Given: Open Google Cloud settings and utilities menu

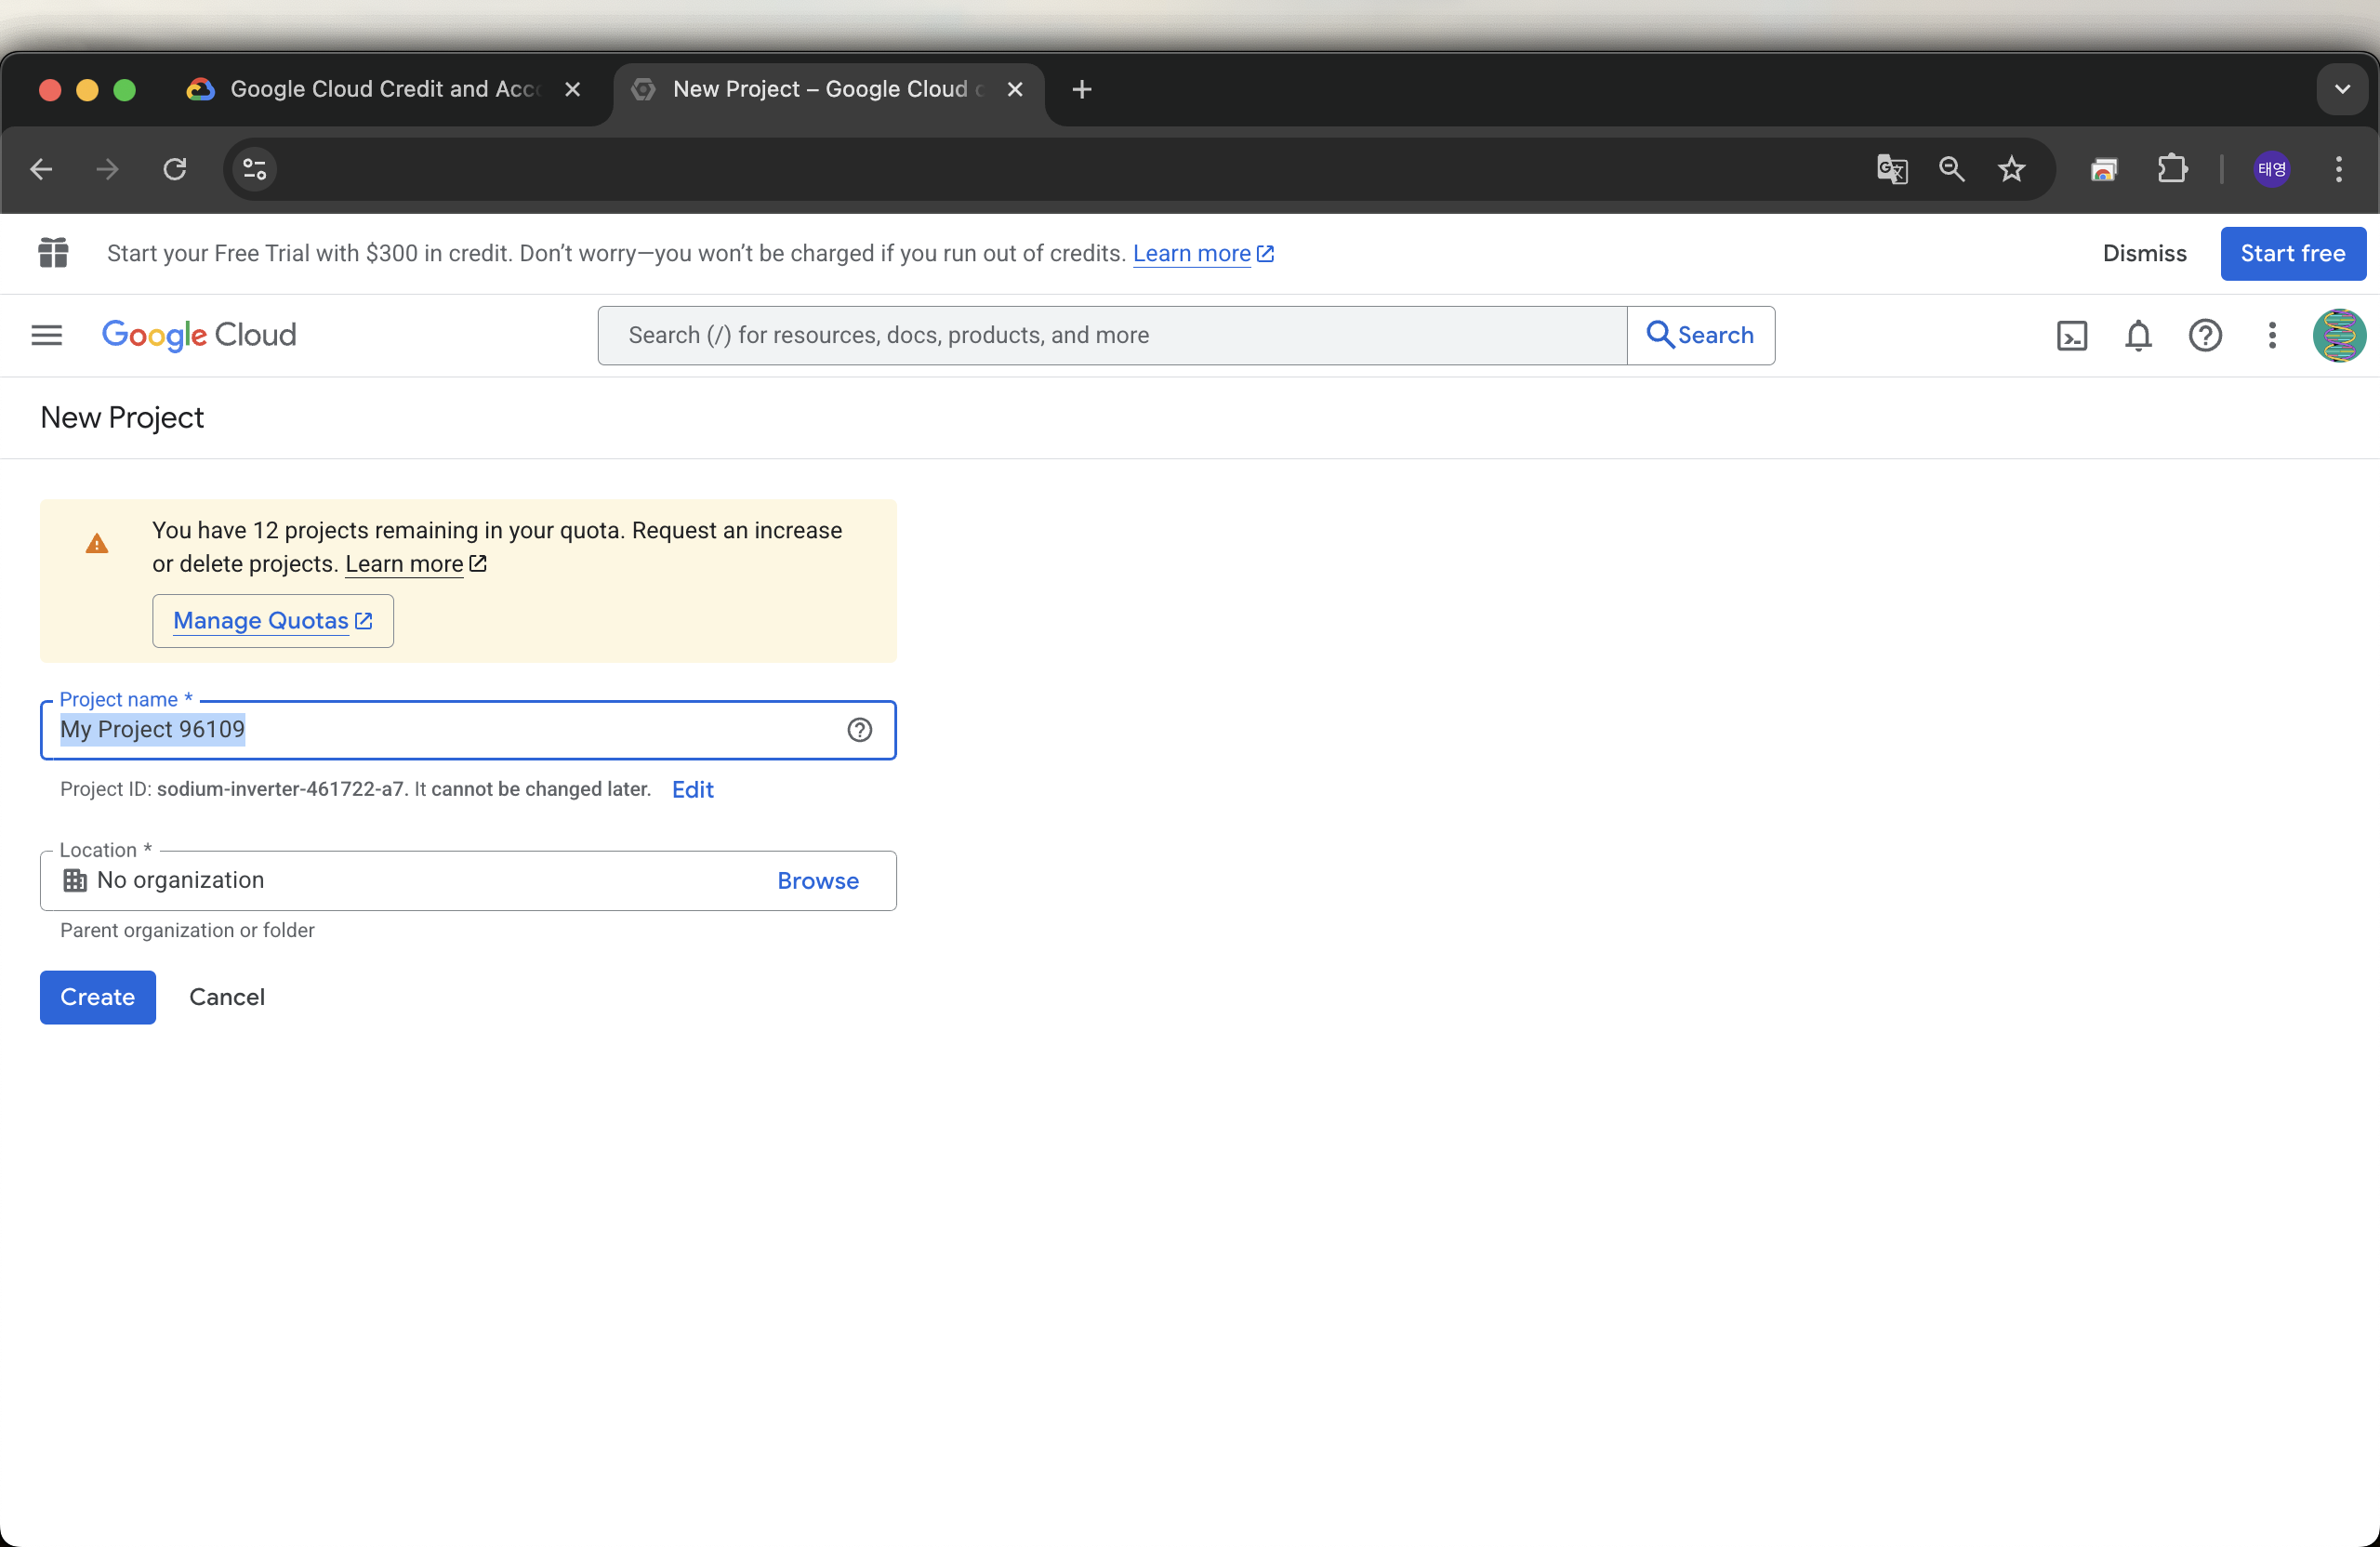Looking at the screenshot, I should point(2272,335).
